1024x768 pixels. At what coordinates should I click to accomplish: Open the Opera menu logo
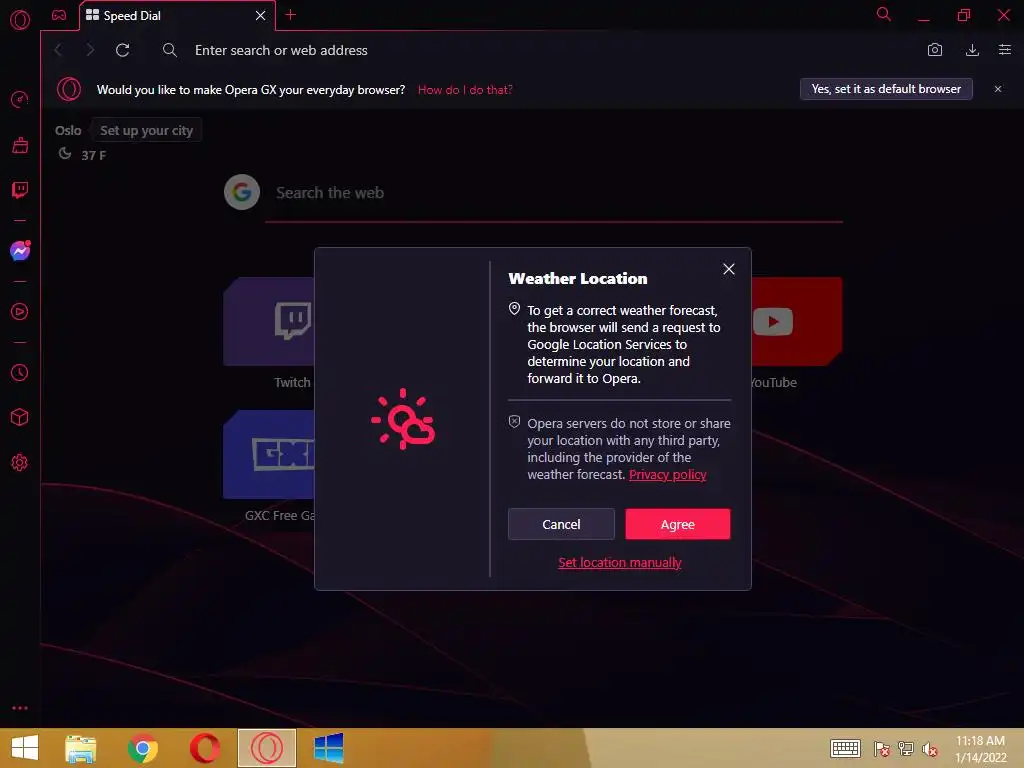[x=20, y=20]
